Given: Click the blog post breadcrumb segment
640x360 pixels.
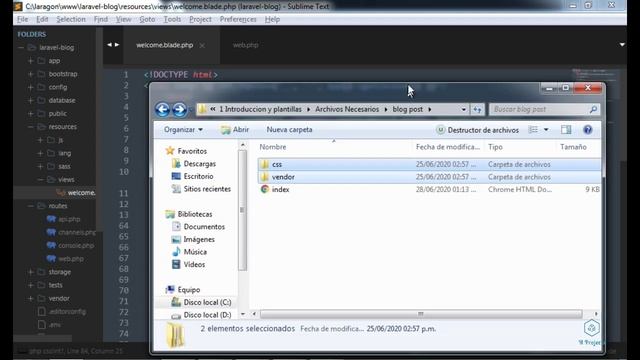Looking at the screenshot, I should pos(407,109).
